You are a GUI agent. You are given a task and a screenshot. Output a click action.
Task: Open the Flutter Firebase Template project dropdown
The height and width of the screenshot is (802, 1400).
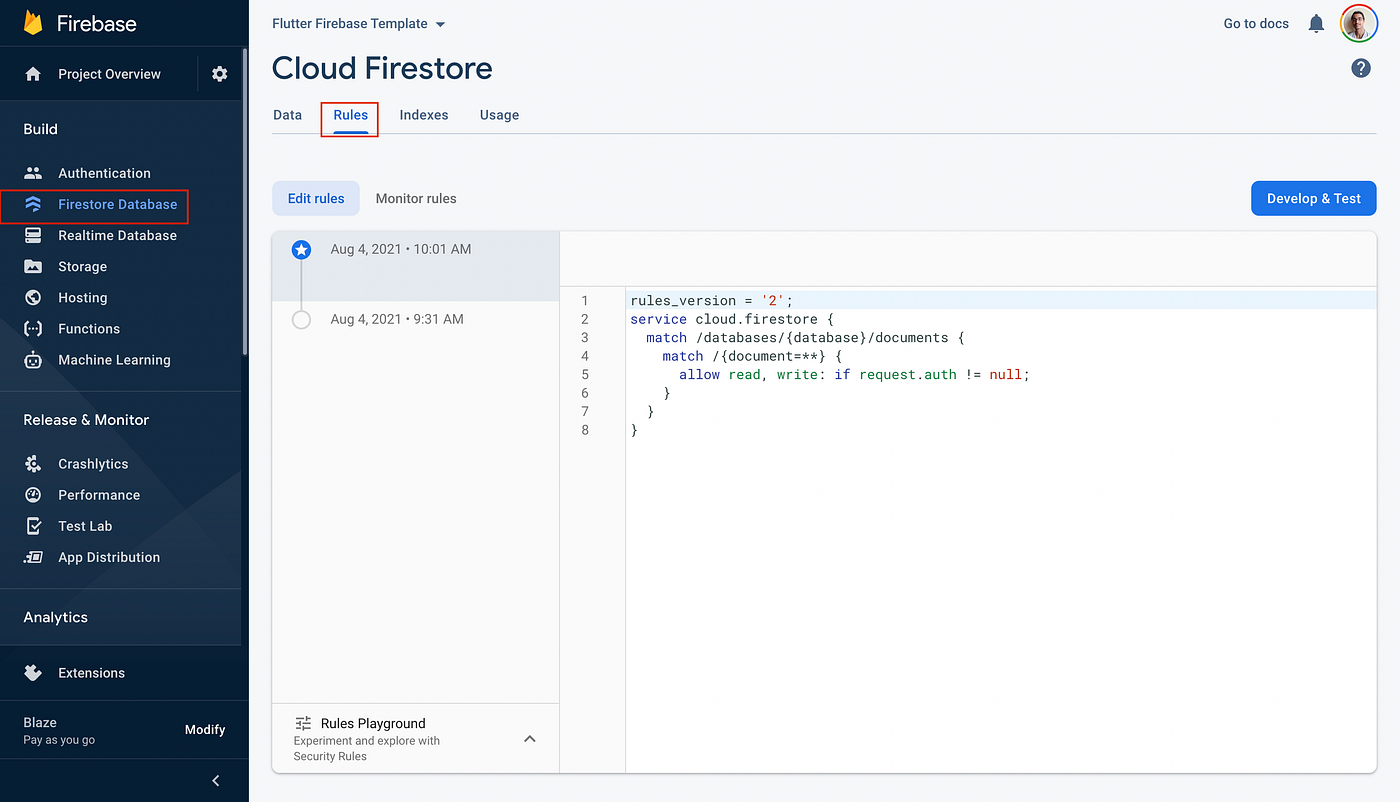[x=358, y=23]
